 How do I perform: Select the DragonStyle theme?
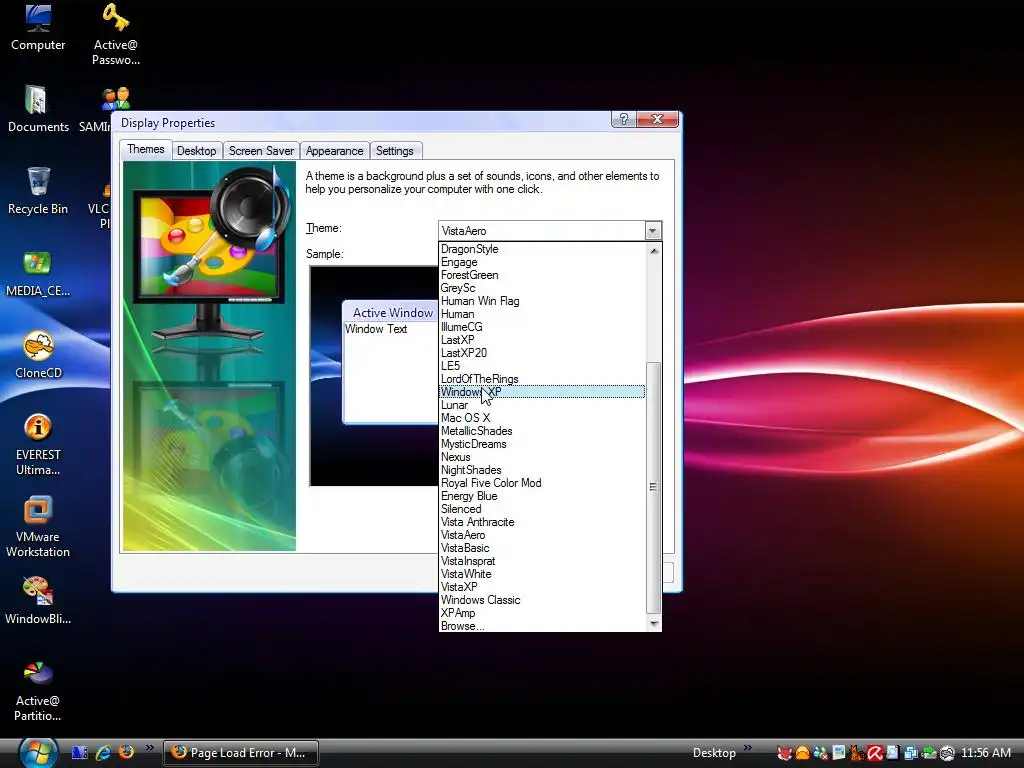tap(542, 249)
